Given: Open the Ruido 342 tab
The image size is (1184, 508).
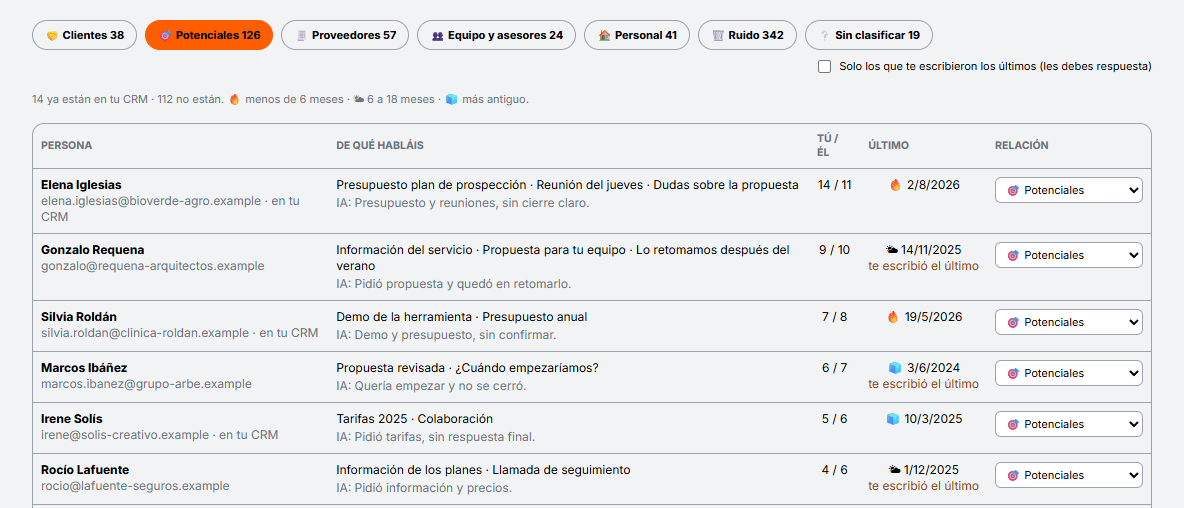Looking at the screenshot, I should pyautogui.click(x=748, y=35).
